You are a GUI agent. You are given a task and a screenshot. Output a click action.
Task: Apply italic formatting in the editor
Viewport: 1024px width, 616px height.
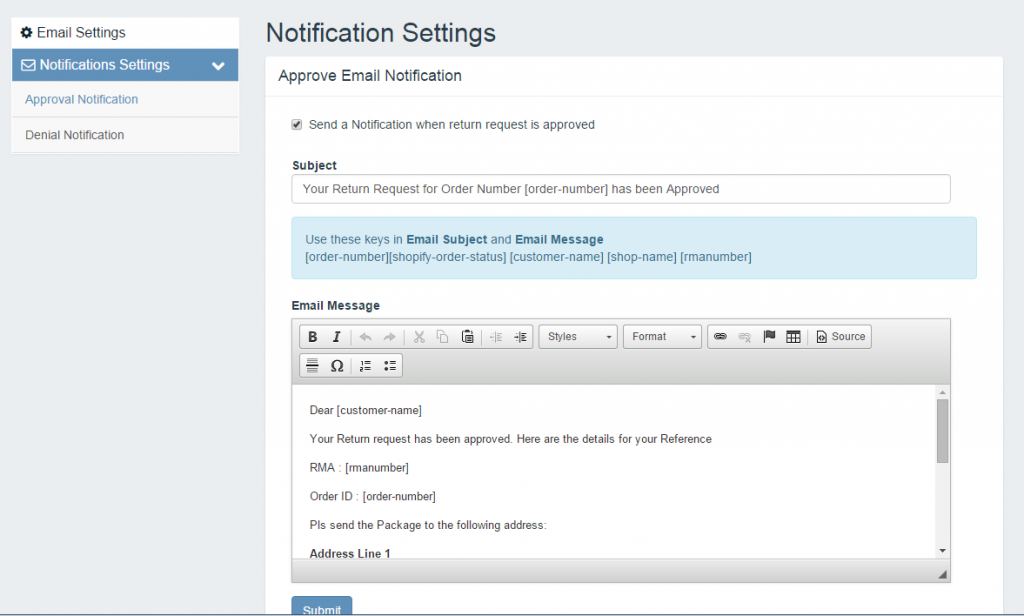click(x=337, y=337)
